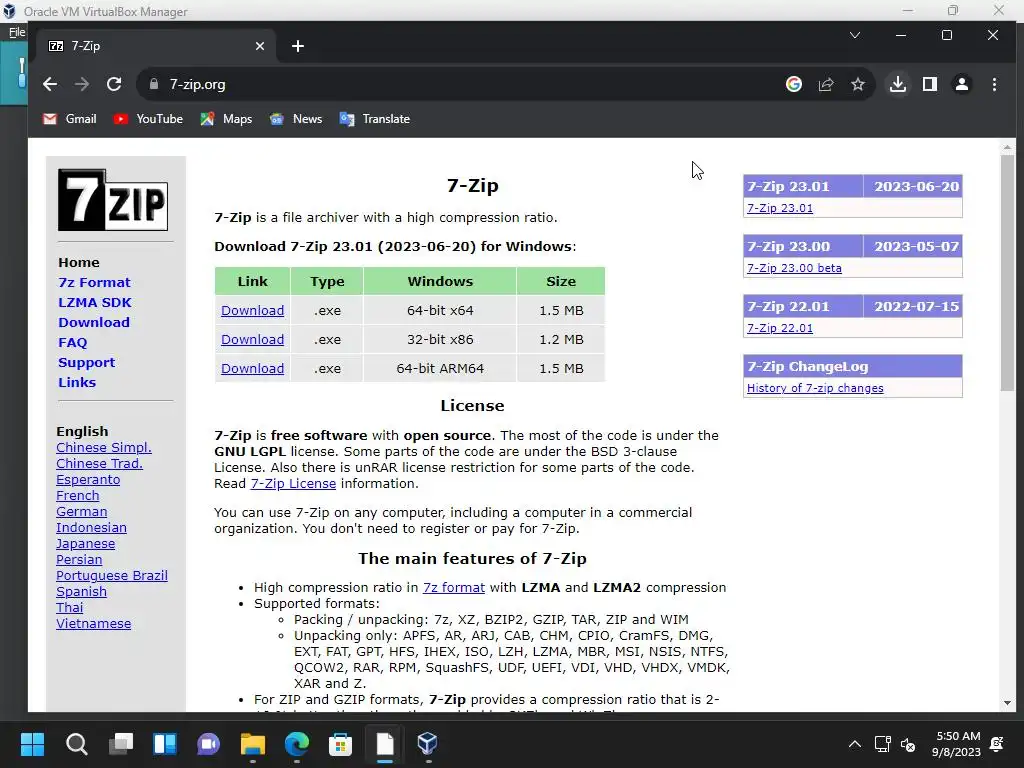Image resolution: width=1024 pixels, height=768 pixels.
Task: Open the 7z Format sidebar link
Action: pos(94,283)
